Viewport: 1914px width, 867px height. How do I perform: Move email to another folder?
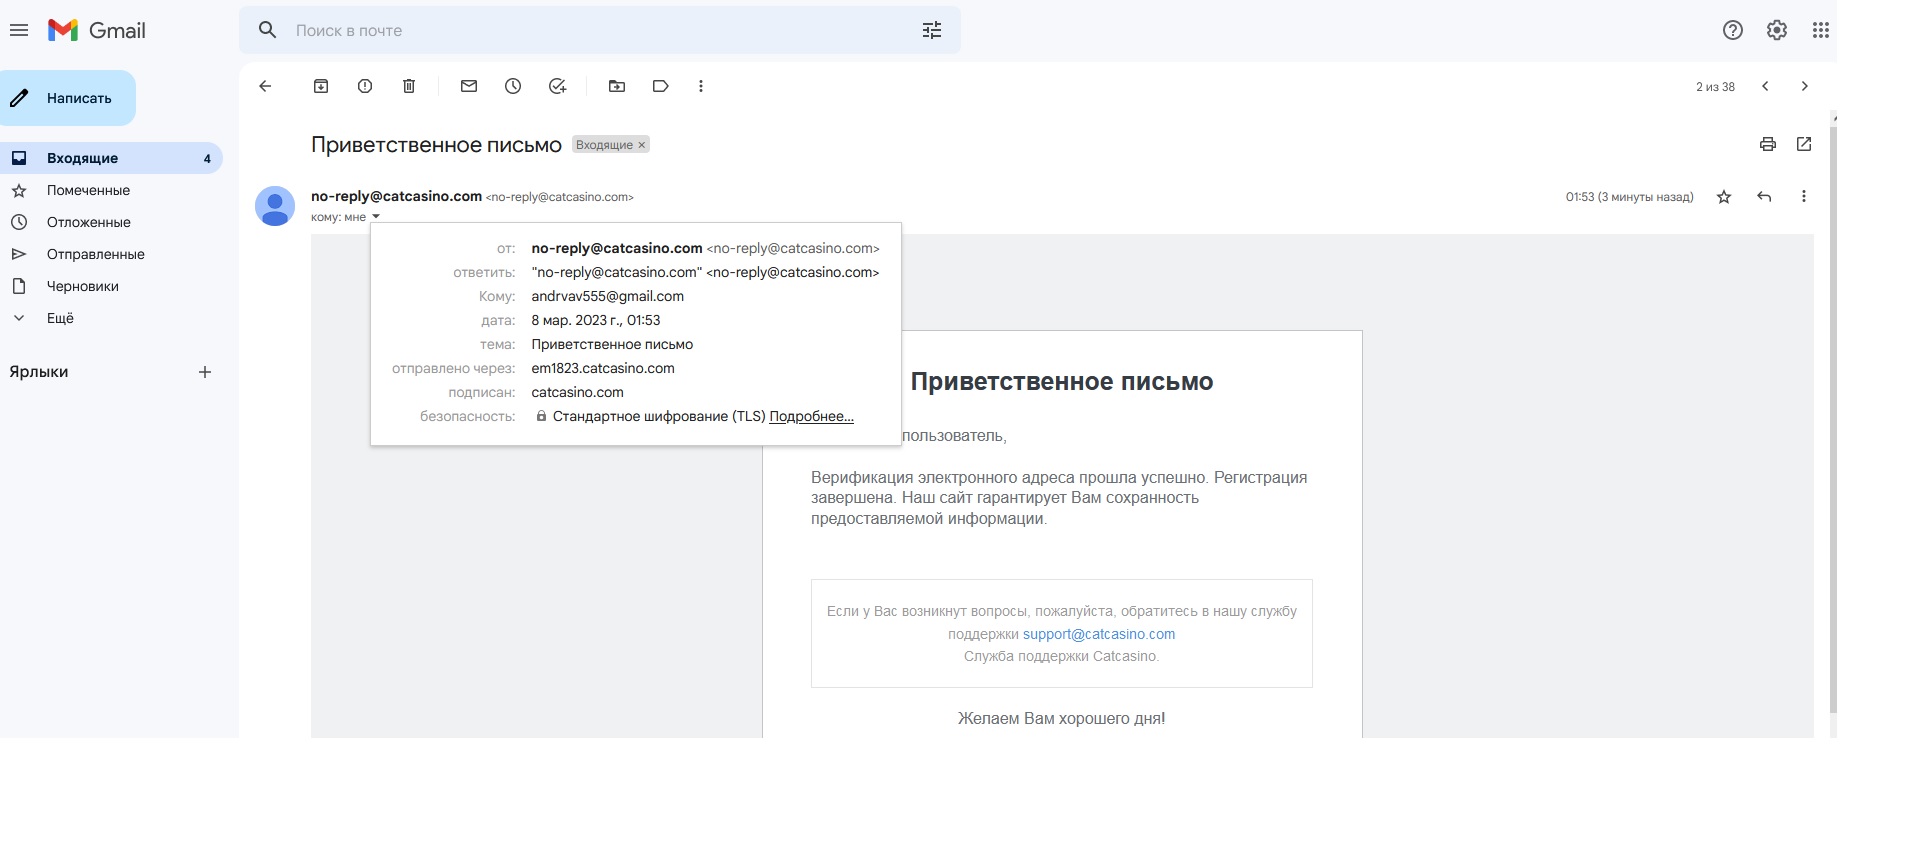pyautogui.click(x=617, y=86)
